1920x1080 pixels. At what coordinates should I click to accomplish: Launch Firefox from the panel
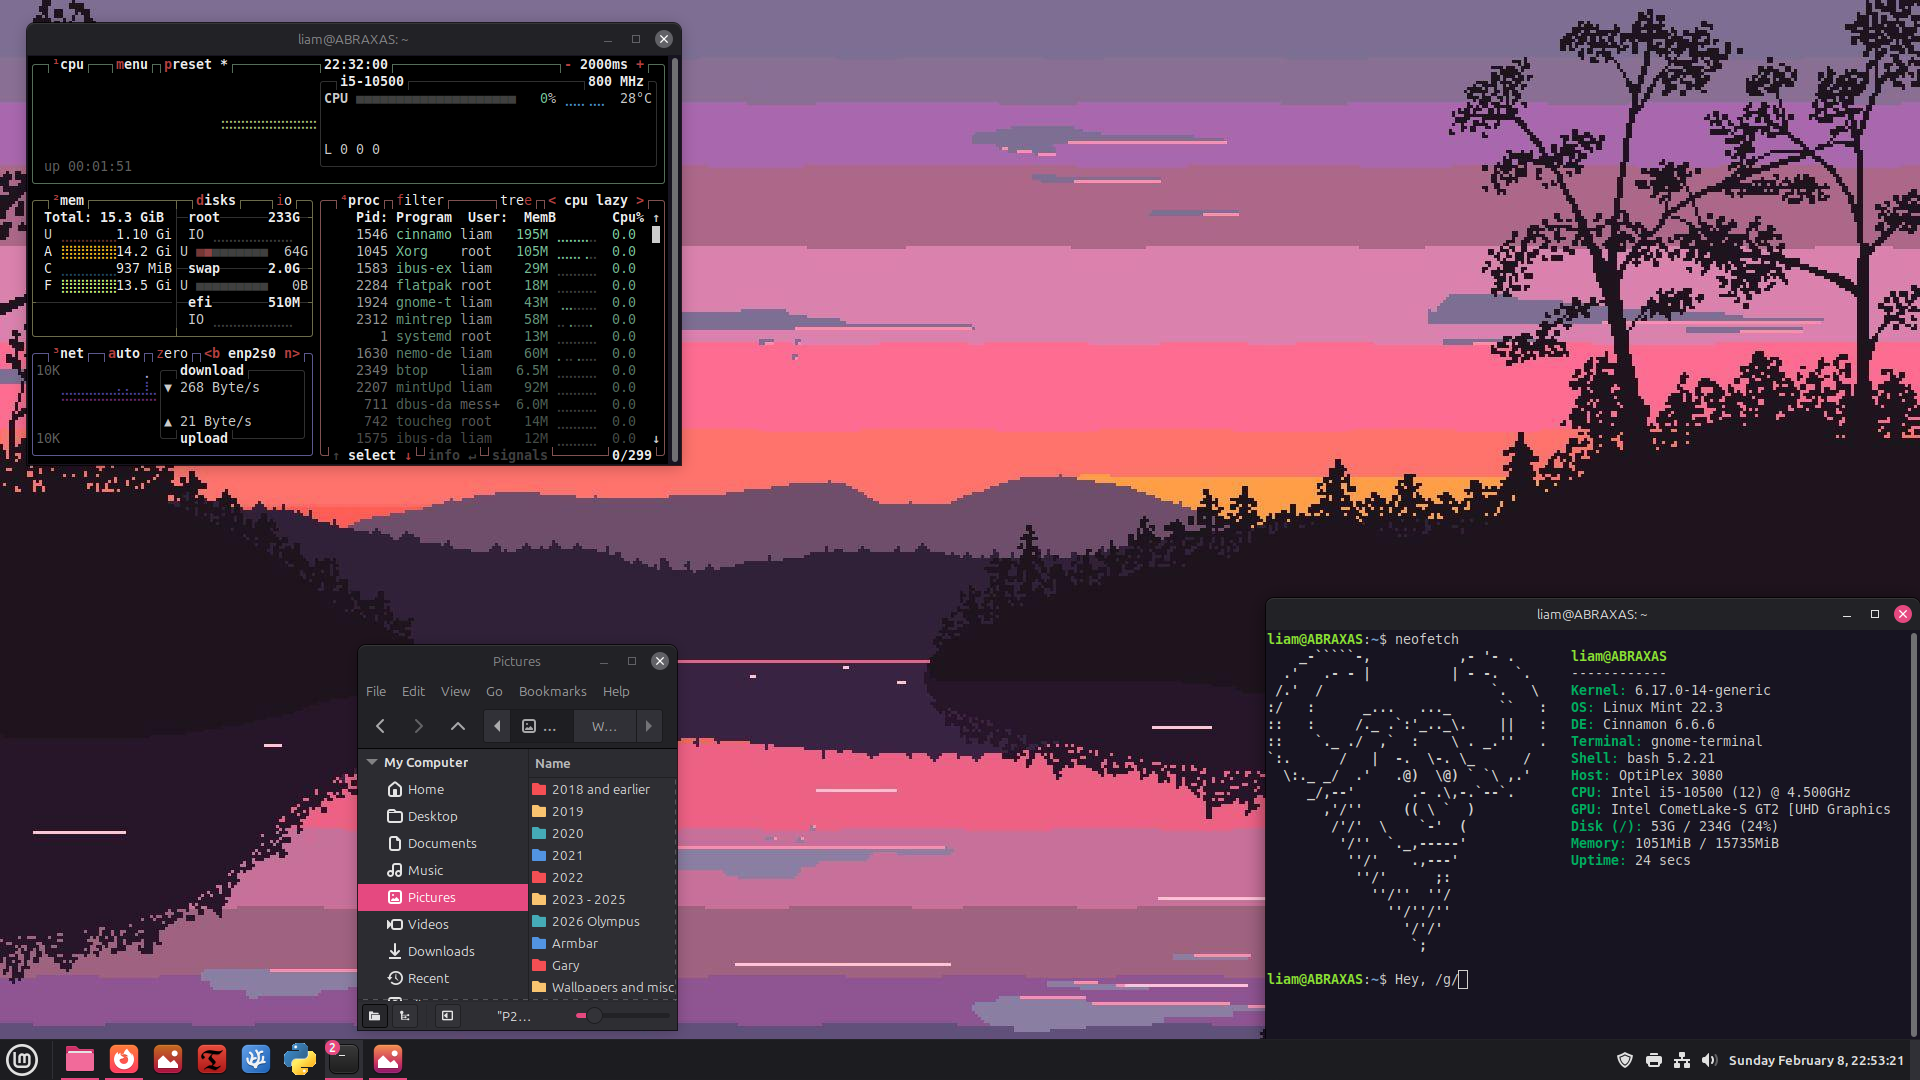[x=124, y=1059]
